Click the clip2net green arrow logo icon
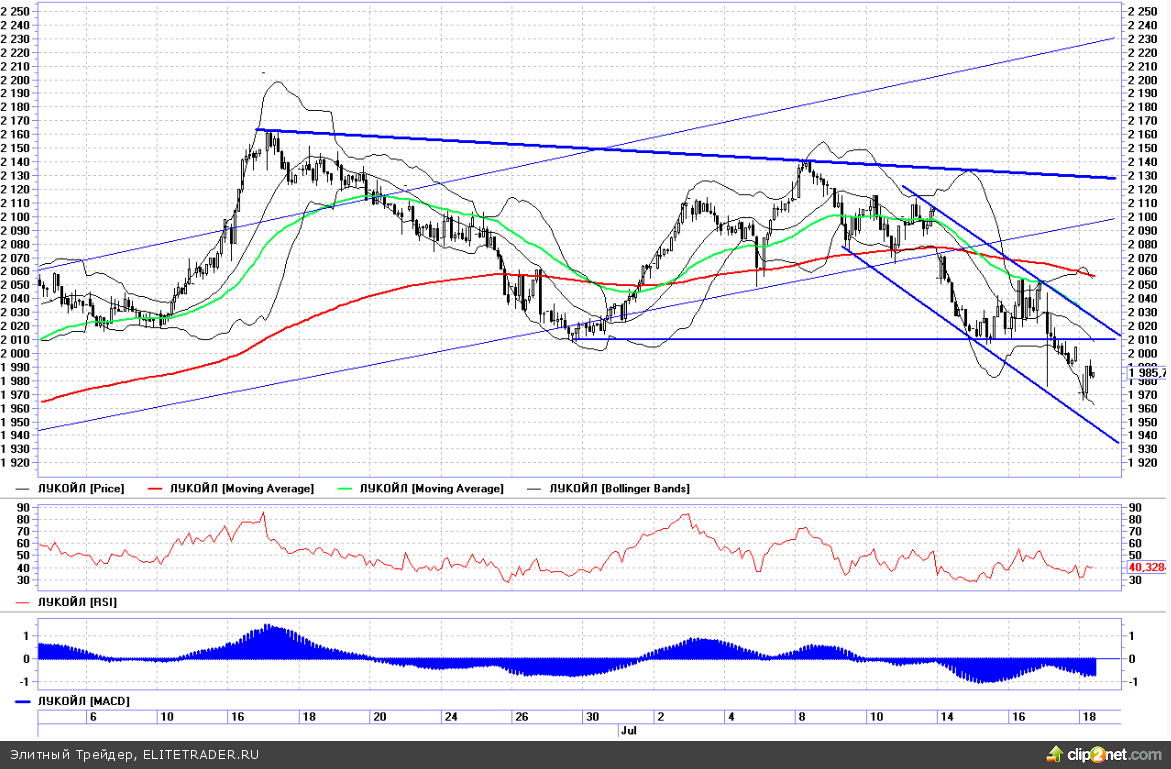Screen dimensions: 1171x769 point(1054,752)
